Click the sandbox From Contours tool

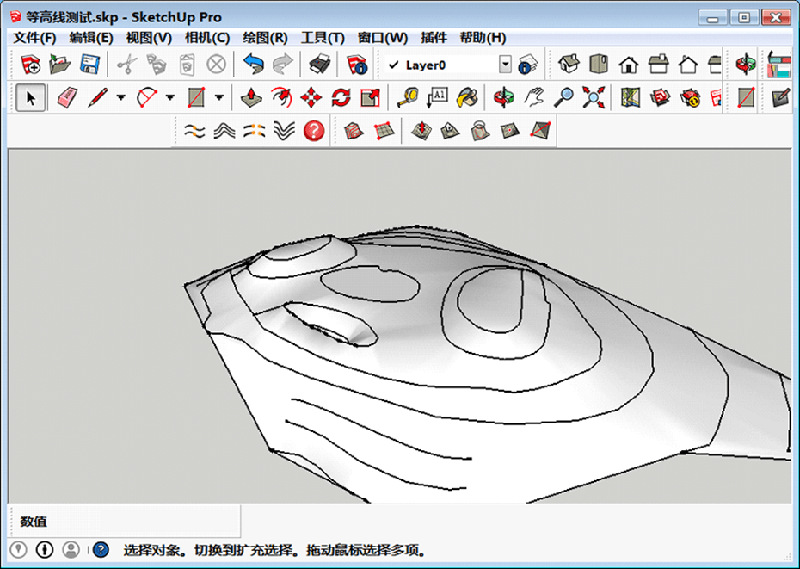[x=353, y=131]
